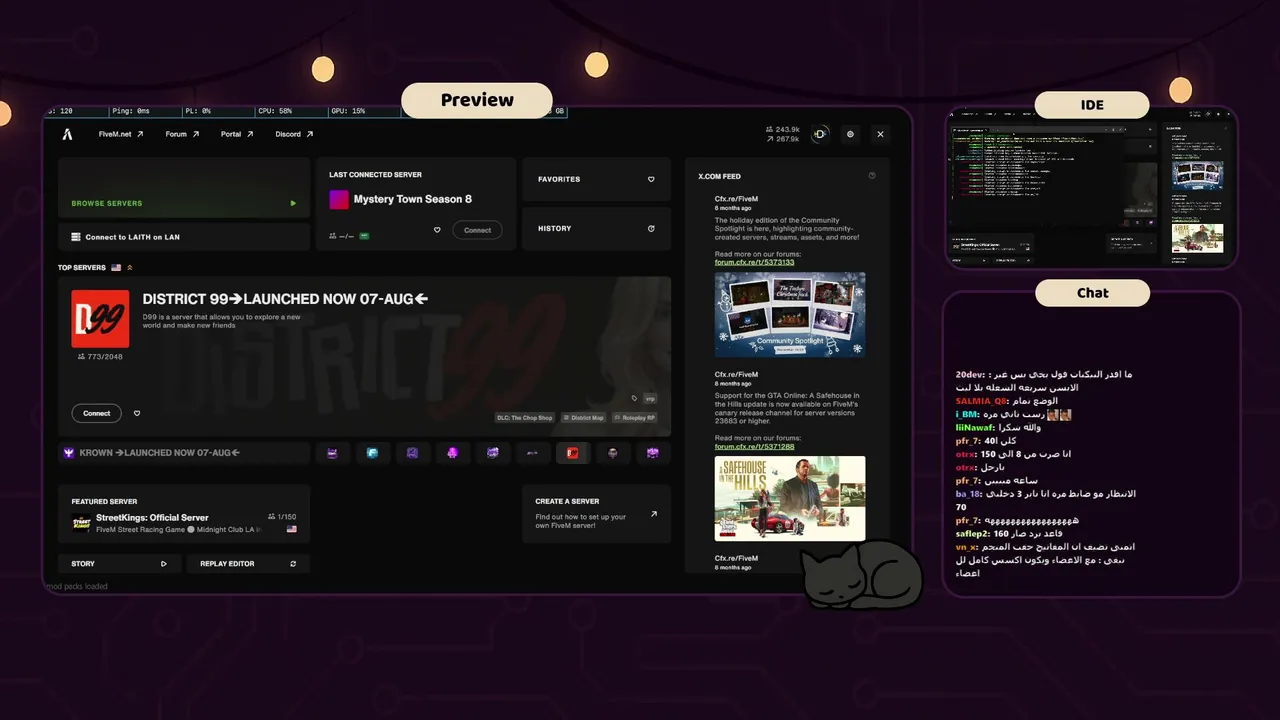Open the Discord link in the header
Image resolution: width=1280 pixels, height=720 pixels.
(x=294, y=134)
